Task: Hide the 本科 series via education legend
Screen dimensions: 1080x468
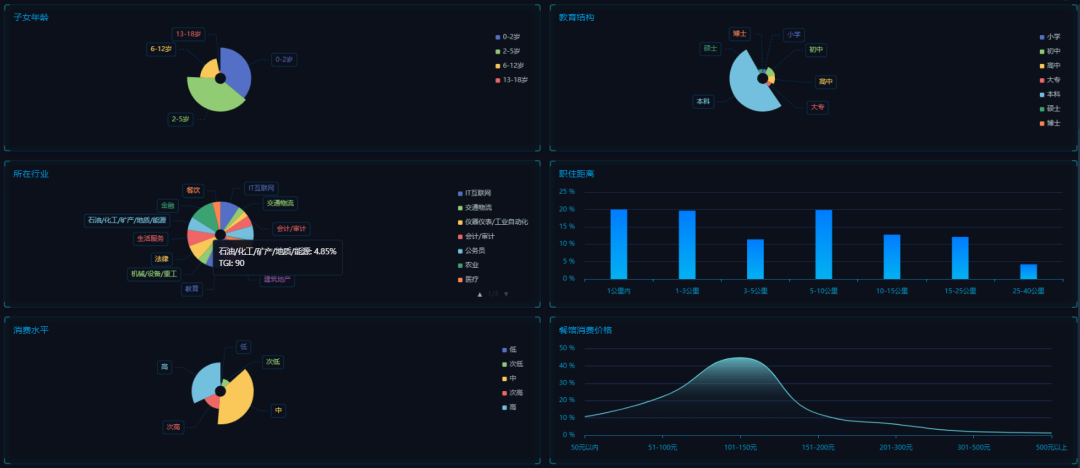Action: point(1050,95)
